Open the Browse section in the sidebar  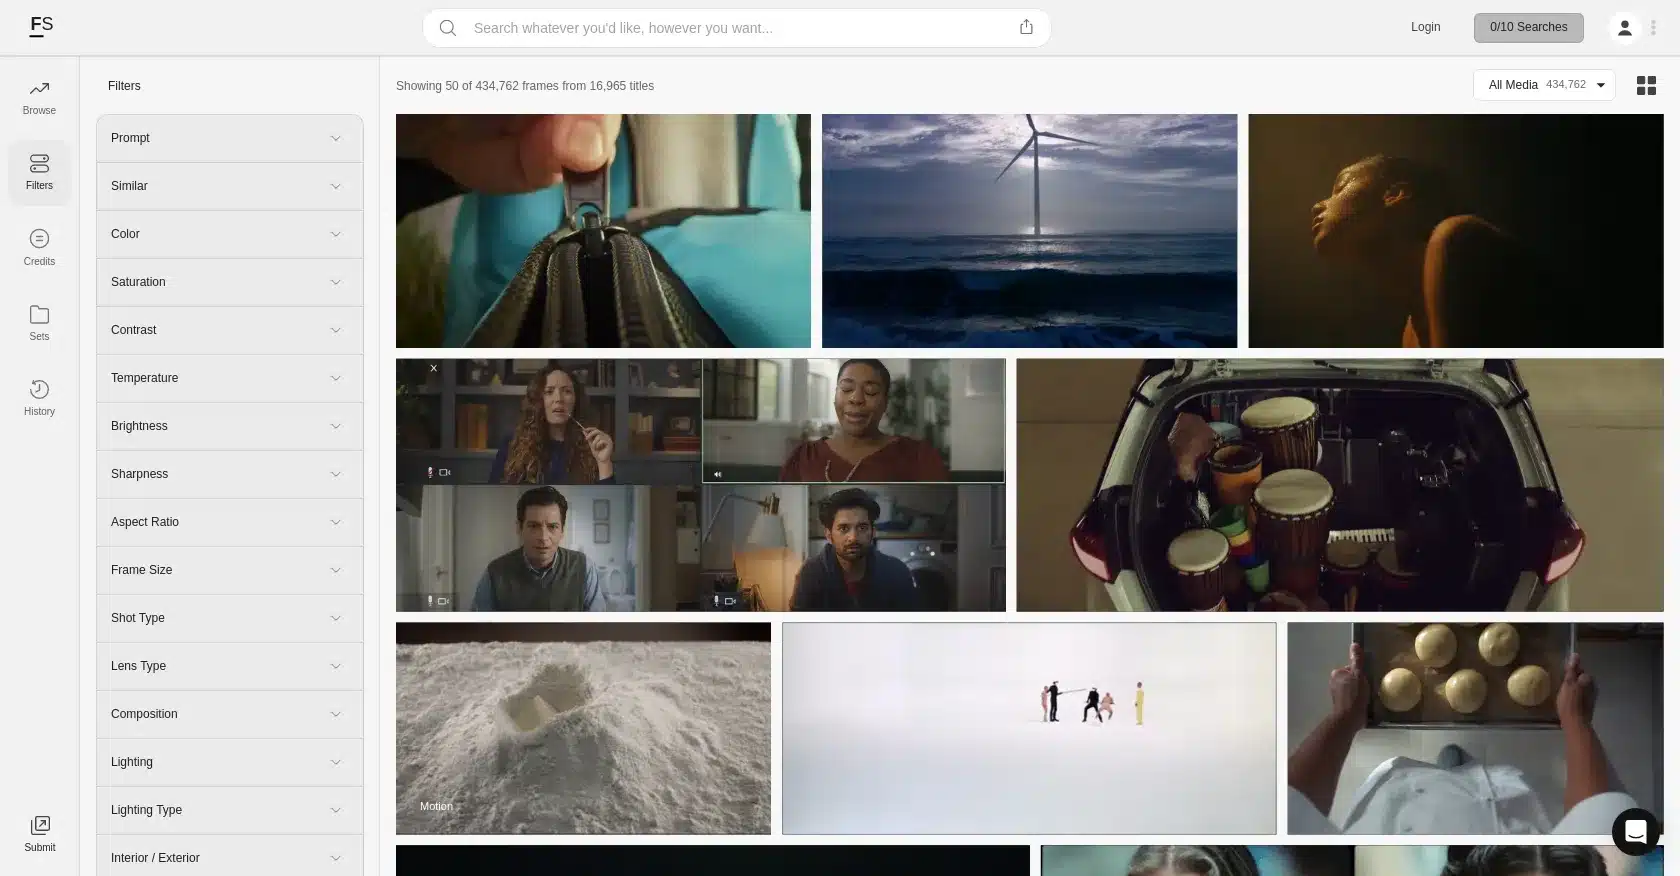(39, 98)
